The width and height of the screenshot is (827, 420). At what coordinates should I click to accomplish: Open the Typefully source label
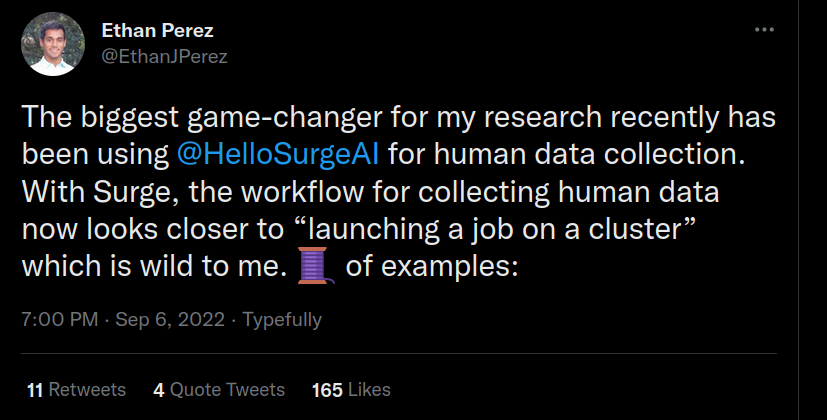pyautogui.click(x=283, y=320)
